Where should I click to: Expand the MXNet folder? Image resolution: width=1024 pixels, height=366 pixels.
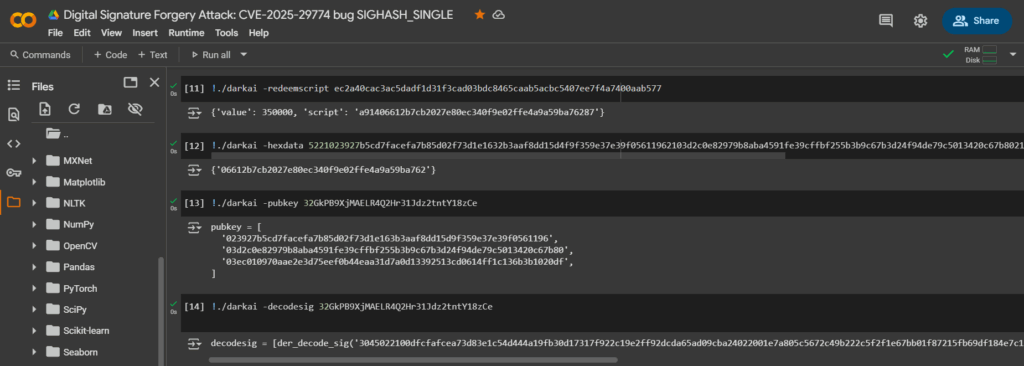coord(34,161)
